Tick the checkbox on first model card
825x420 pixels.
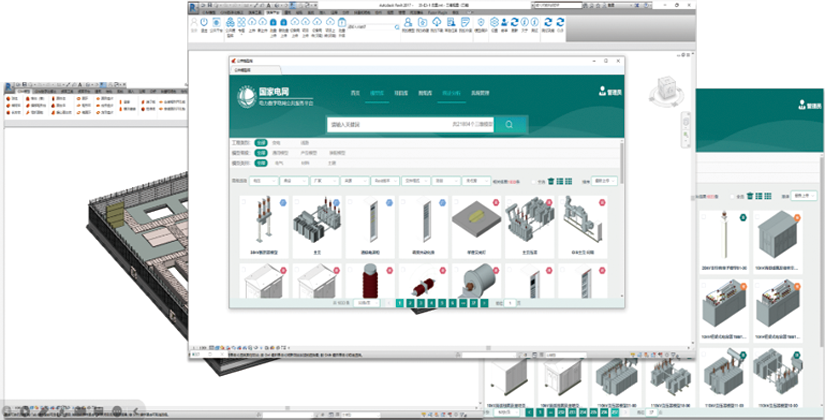[243, 202]
